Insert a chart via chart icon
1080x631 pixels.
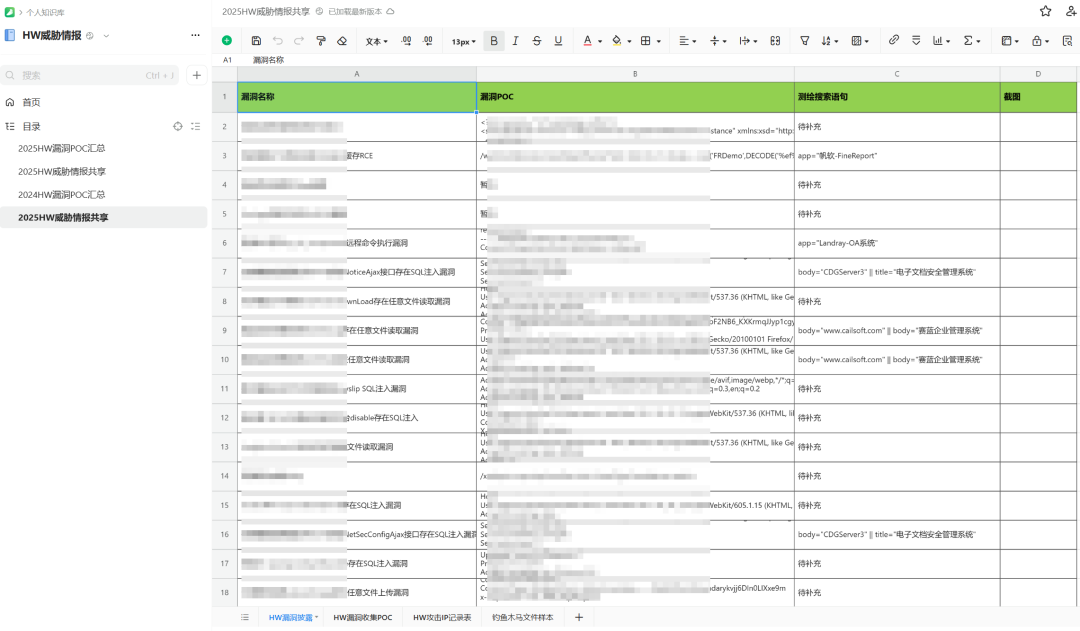tap(941, 41)
